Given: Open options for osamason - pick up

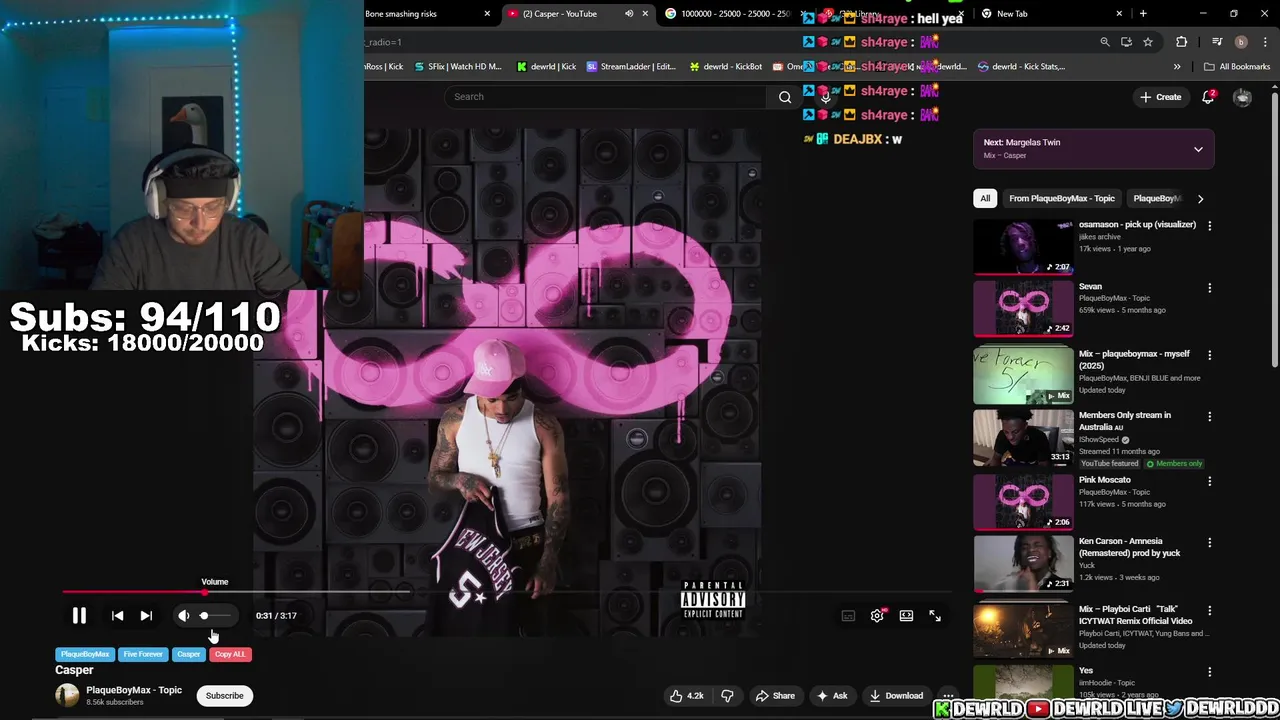Looking at the screenshot, I should point(1209,226).
